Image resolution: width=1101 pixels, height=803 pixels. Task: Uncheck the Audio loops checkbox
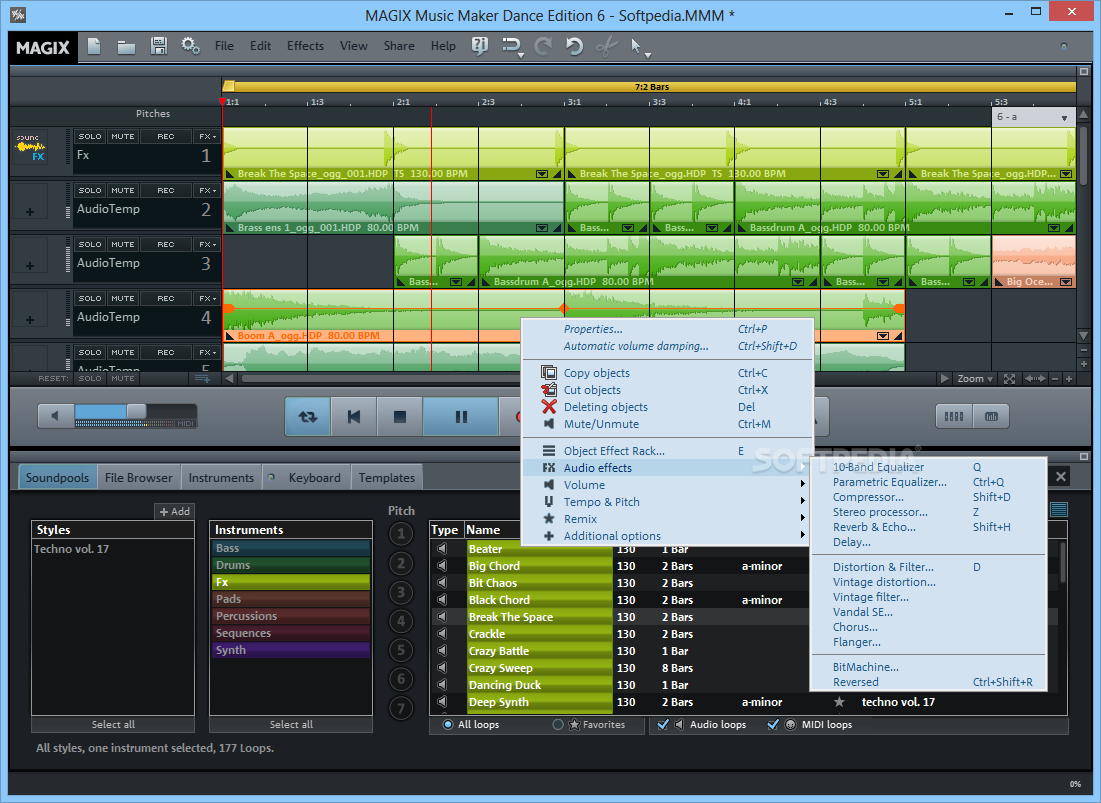pos(662,724)
